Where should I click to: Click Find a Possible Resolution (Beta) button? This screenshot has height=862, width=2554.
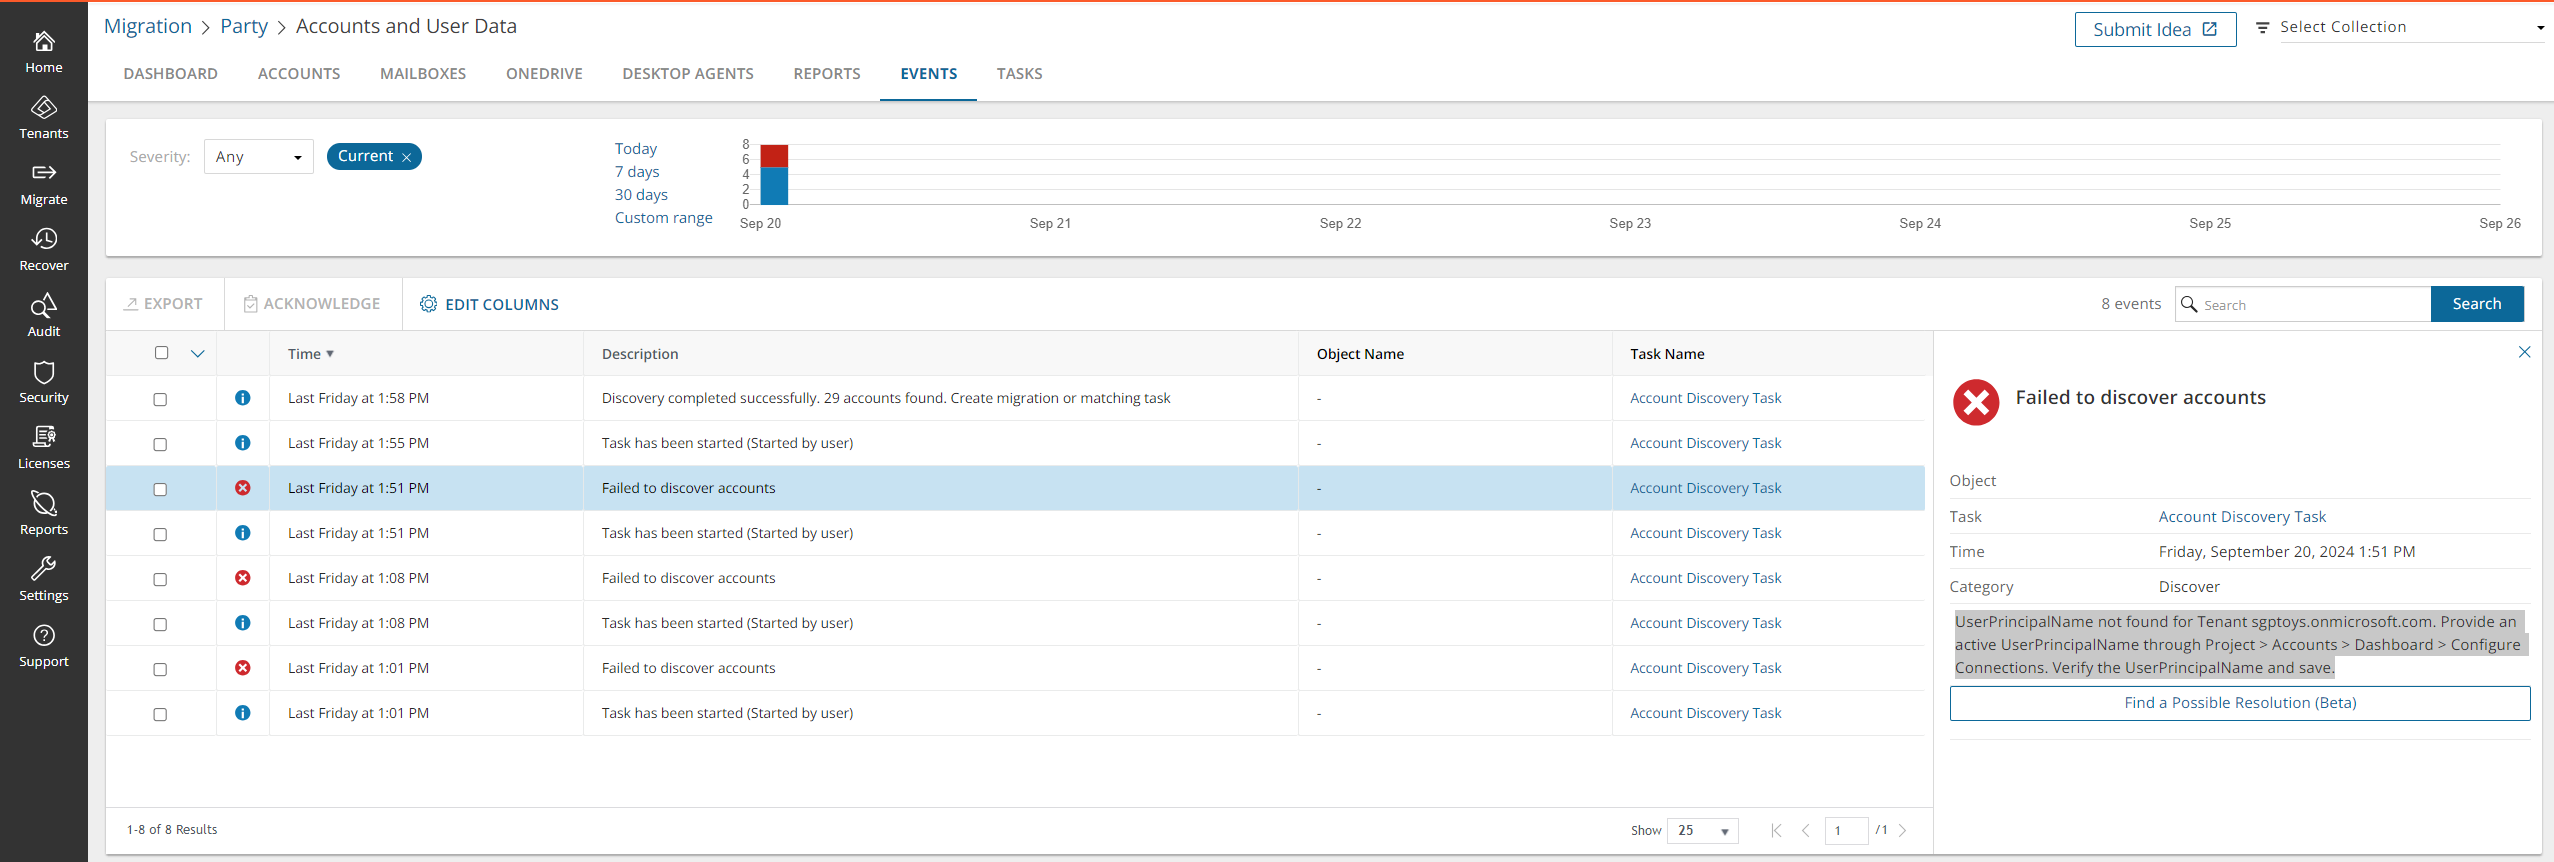[x=2240, y=703]
